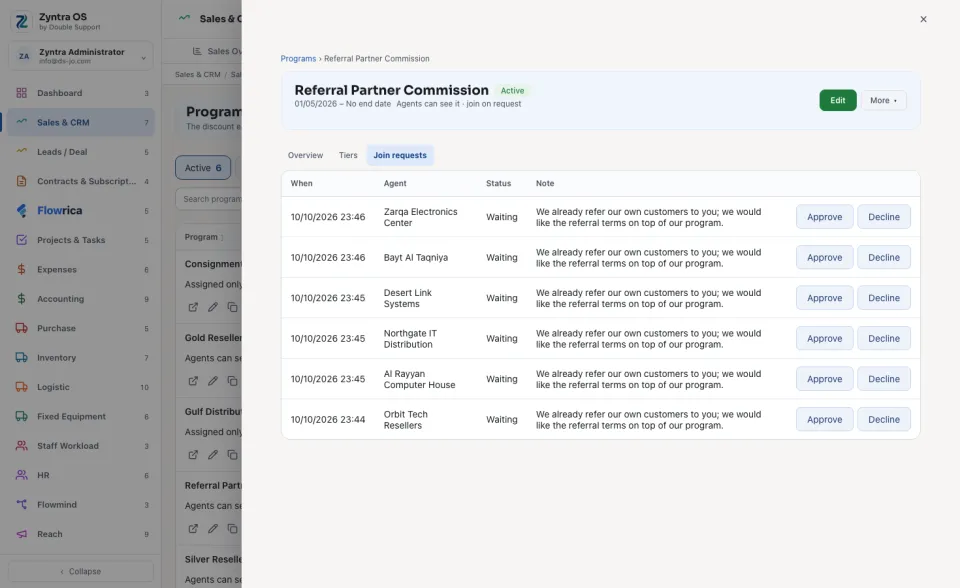Approve Zarqa Electronics Center request
This screenshot has height=588, width=960.
click(824, 217)
